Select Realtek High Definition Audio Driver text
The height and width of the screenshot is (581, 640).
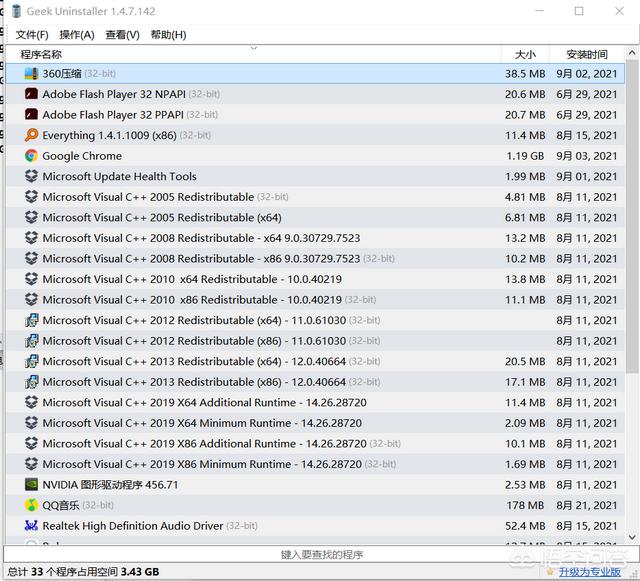pos(133,526)
